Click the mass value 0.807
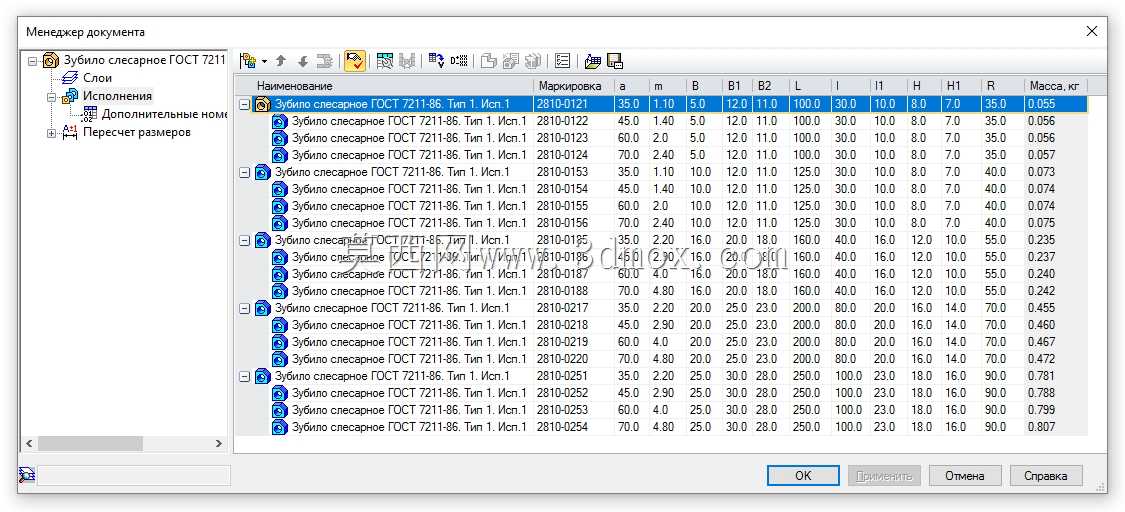1125x512 pixels. 1041,427
